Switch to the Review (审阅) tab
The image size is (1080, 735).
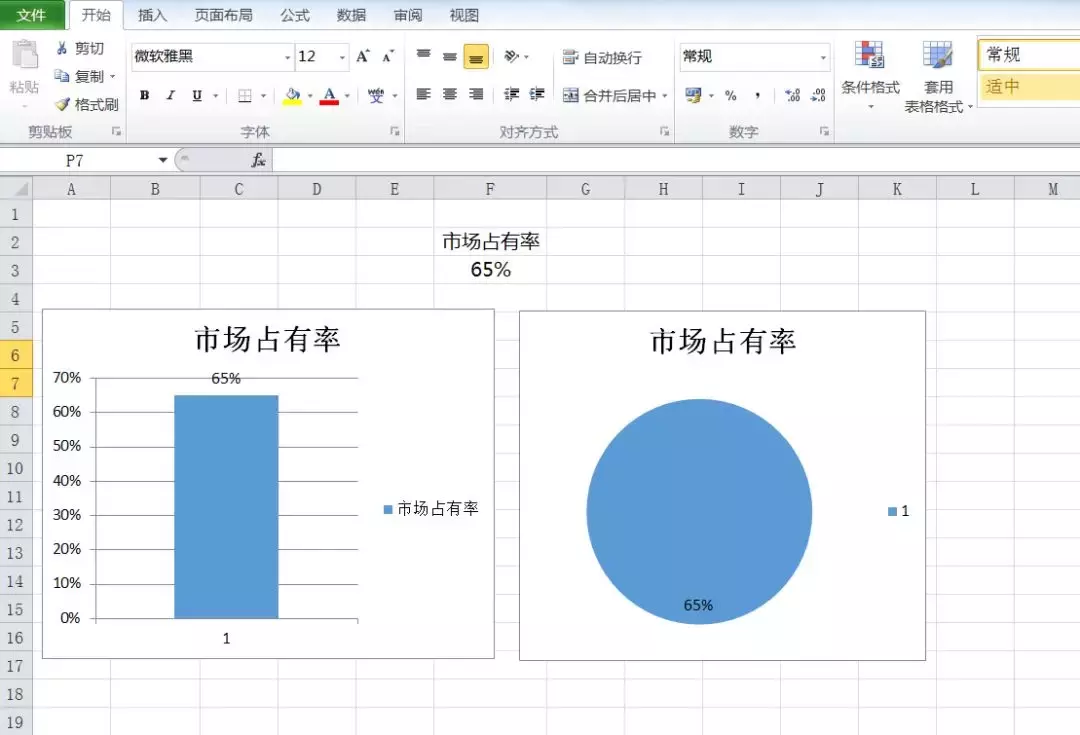tap(408, 14)
